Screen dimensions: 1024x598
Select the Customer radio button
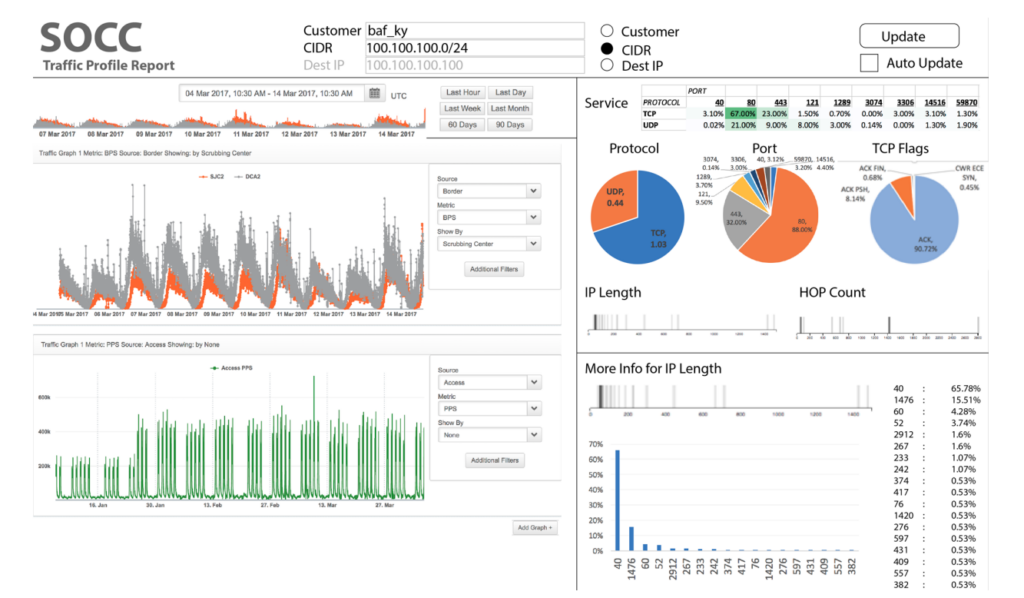[x=606, y=31]
